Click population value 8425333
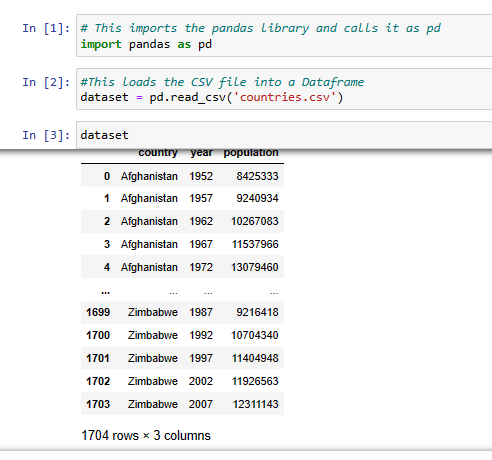492x460 pixels. coord(257,176)
